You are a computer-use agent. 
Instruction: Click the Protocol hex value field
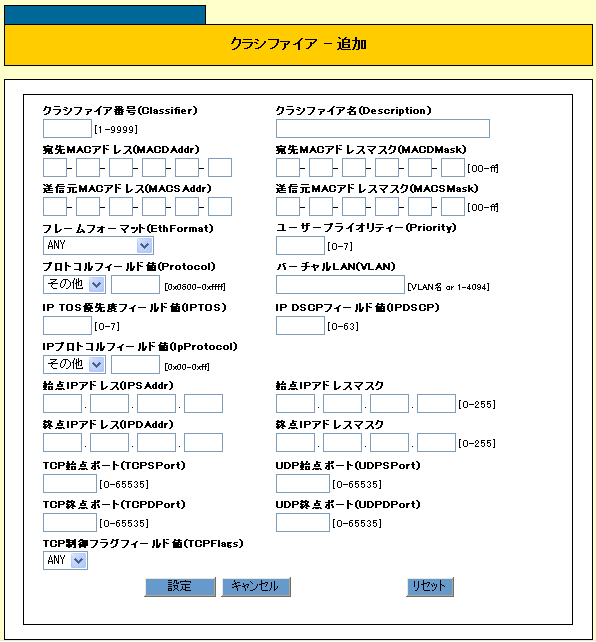(x=135, y=284)
